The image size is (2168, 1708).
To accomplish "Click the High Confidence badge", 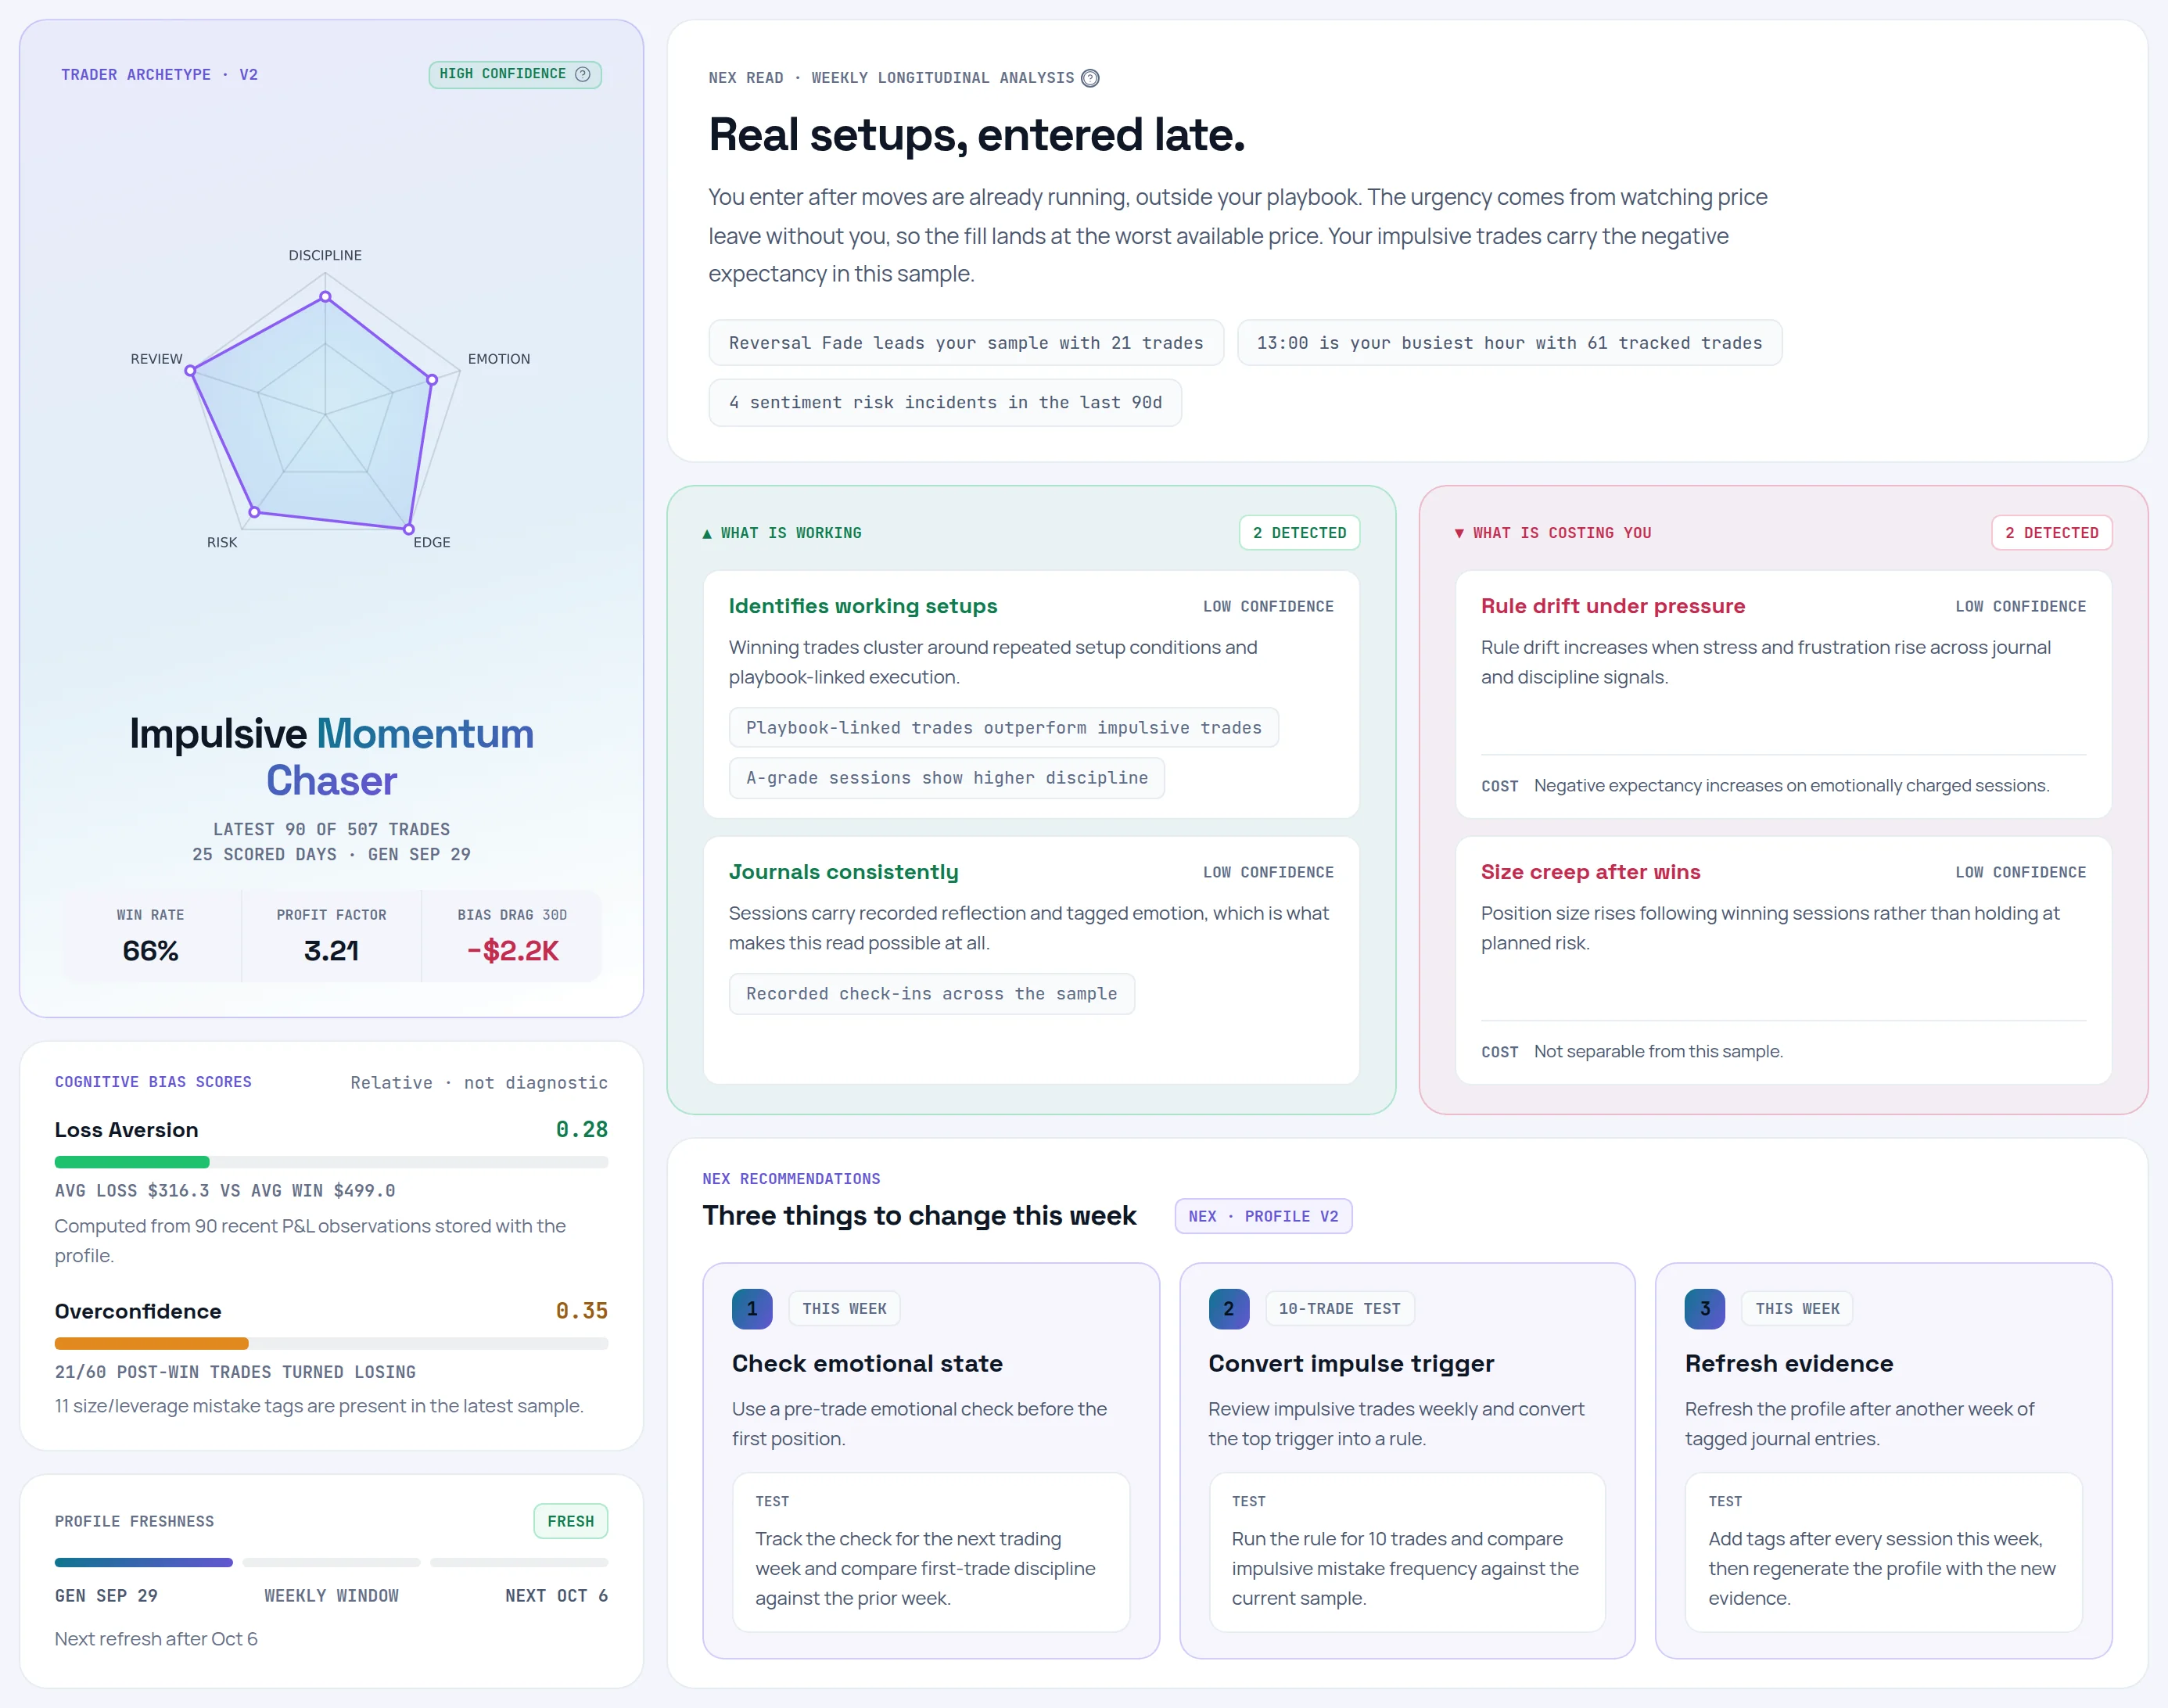I will (515, 74).
